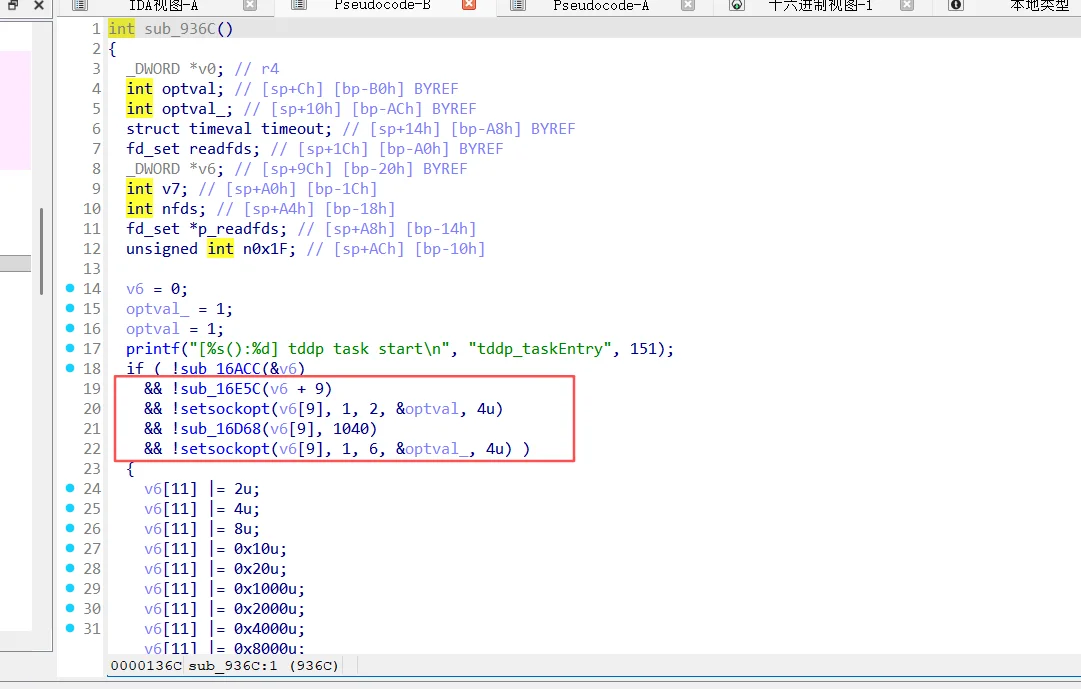Switch to the IDA视图-A tab
Viewport: 1081px width, 689px height.
click(x=163, y=6)
